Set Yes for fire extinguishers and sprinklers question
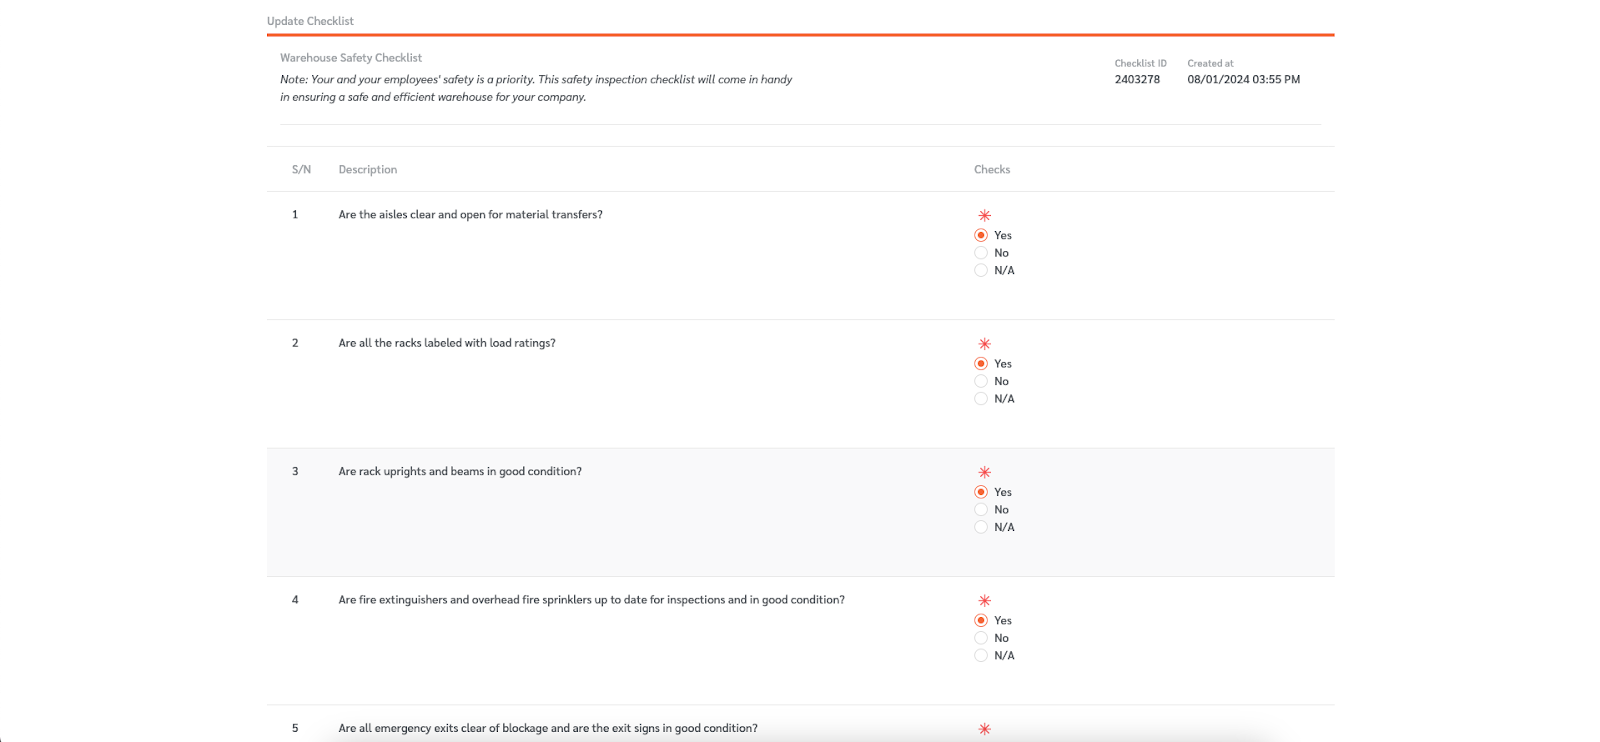Screen dimensions: 1600x742 (981, 620)
